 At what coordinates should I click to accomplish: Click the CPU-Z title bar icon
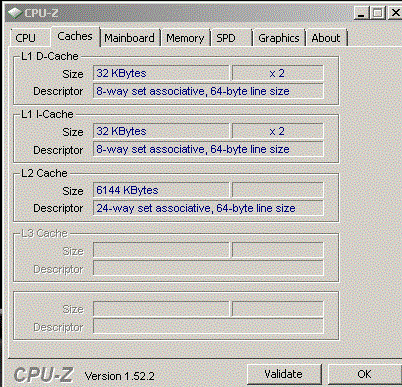pos(15,13)
